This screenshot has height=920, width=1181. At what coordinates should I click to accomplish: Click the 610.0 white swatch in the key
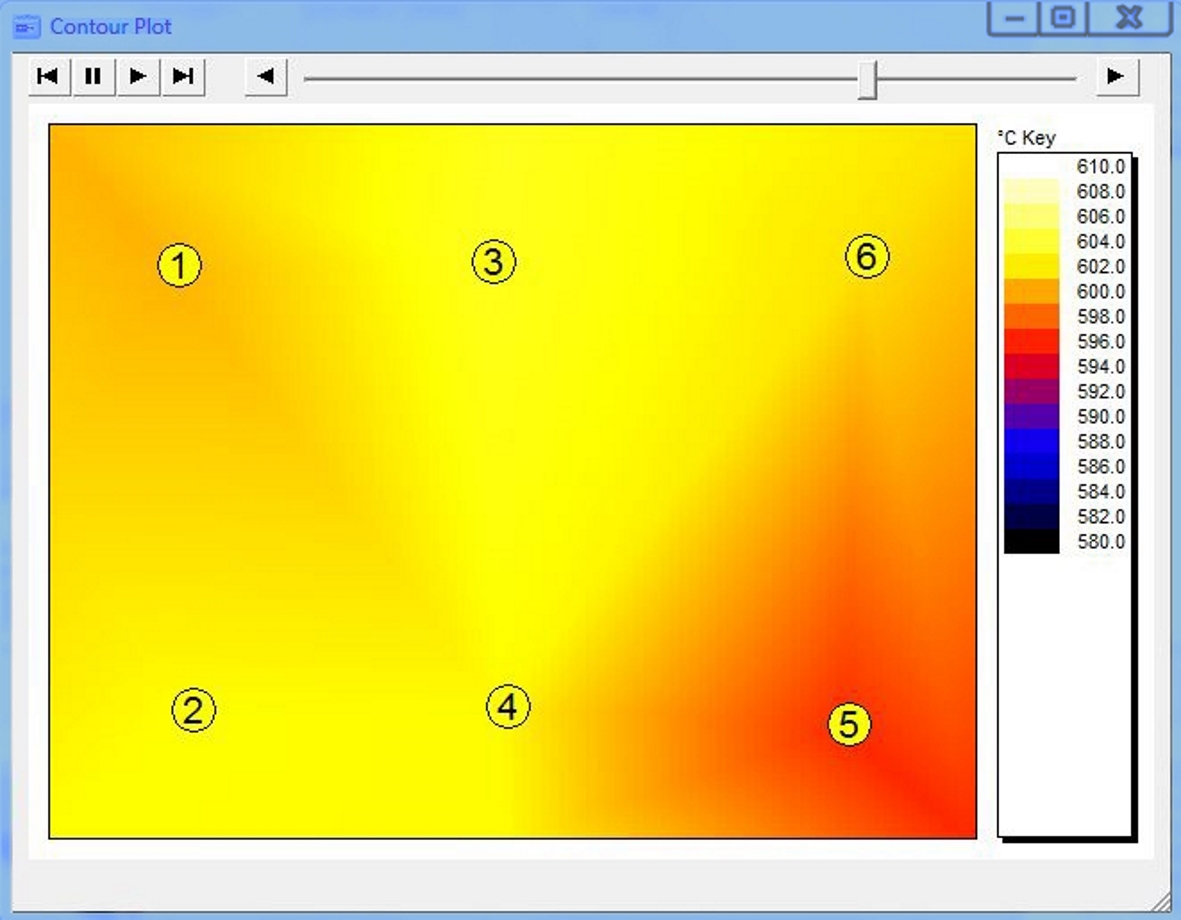point(1030,168)
